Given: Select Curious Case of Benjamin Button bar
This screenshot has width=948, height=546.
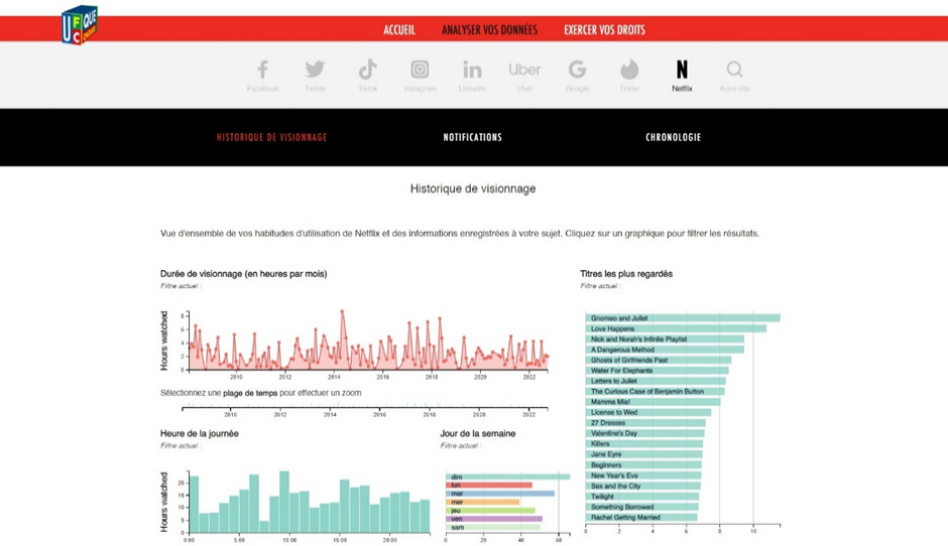Looking at the screenshot, I should pyautogui.click(x=655, y=391).
